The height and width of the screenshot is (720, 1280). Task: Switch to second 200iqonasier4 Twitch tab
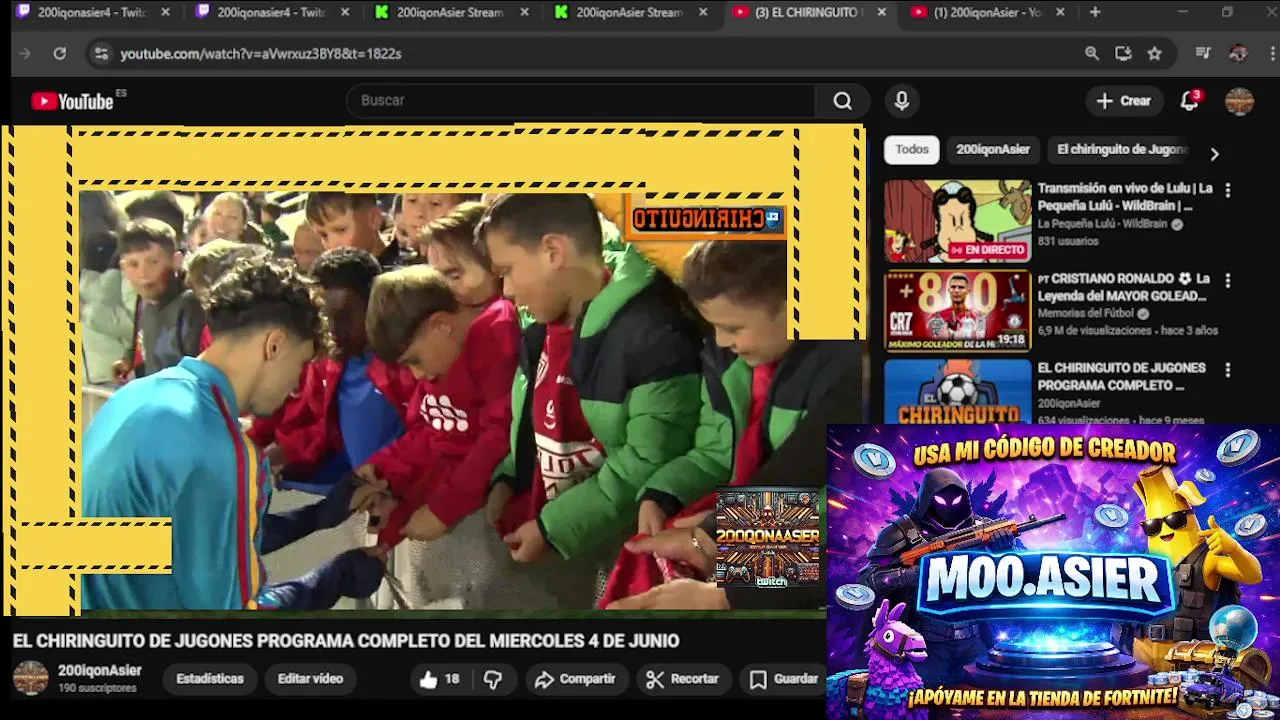(x=271, y=12)
